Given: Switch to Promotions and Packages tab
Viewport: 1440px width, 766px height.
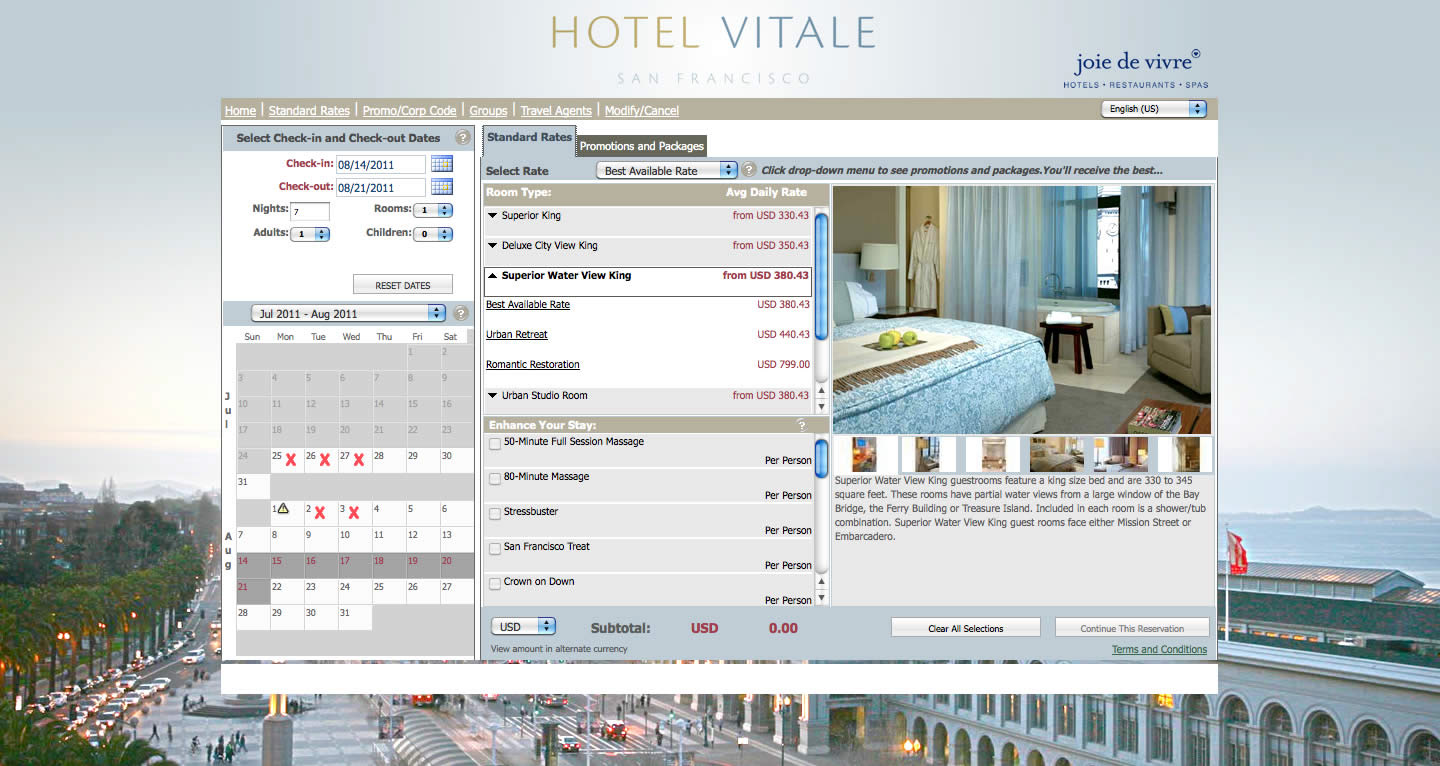Looking at the screenshot, I should click(642, 146).
